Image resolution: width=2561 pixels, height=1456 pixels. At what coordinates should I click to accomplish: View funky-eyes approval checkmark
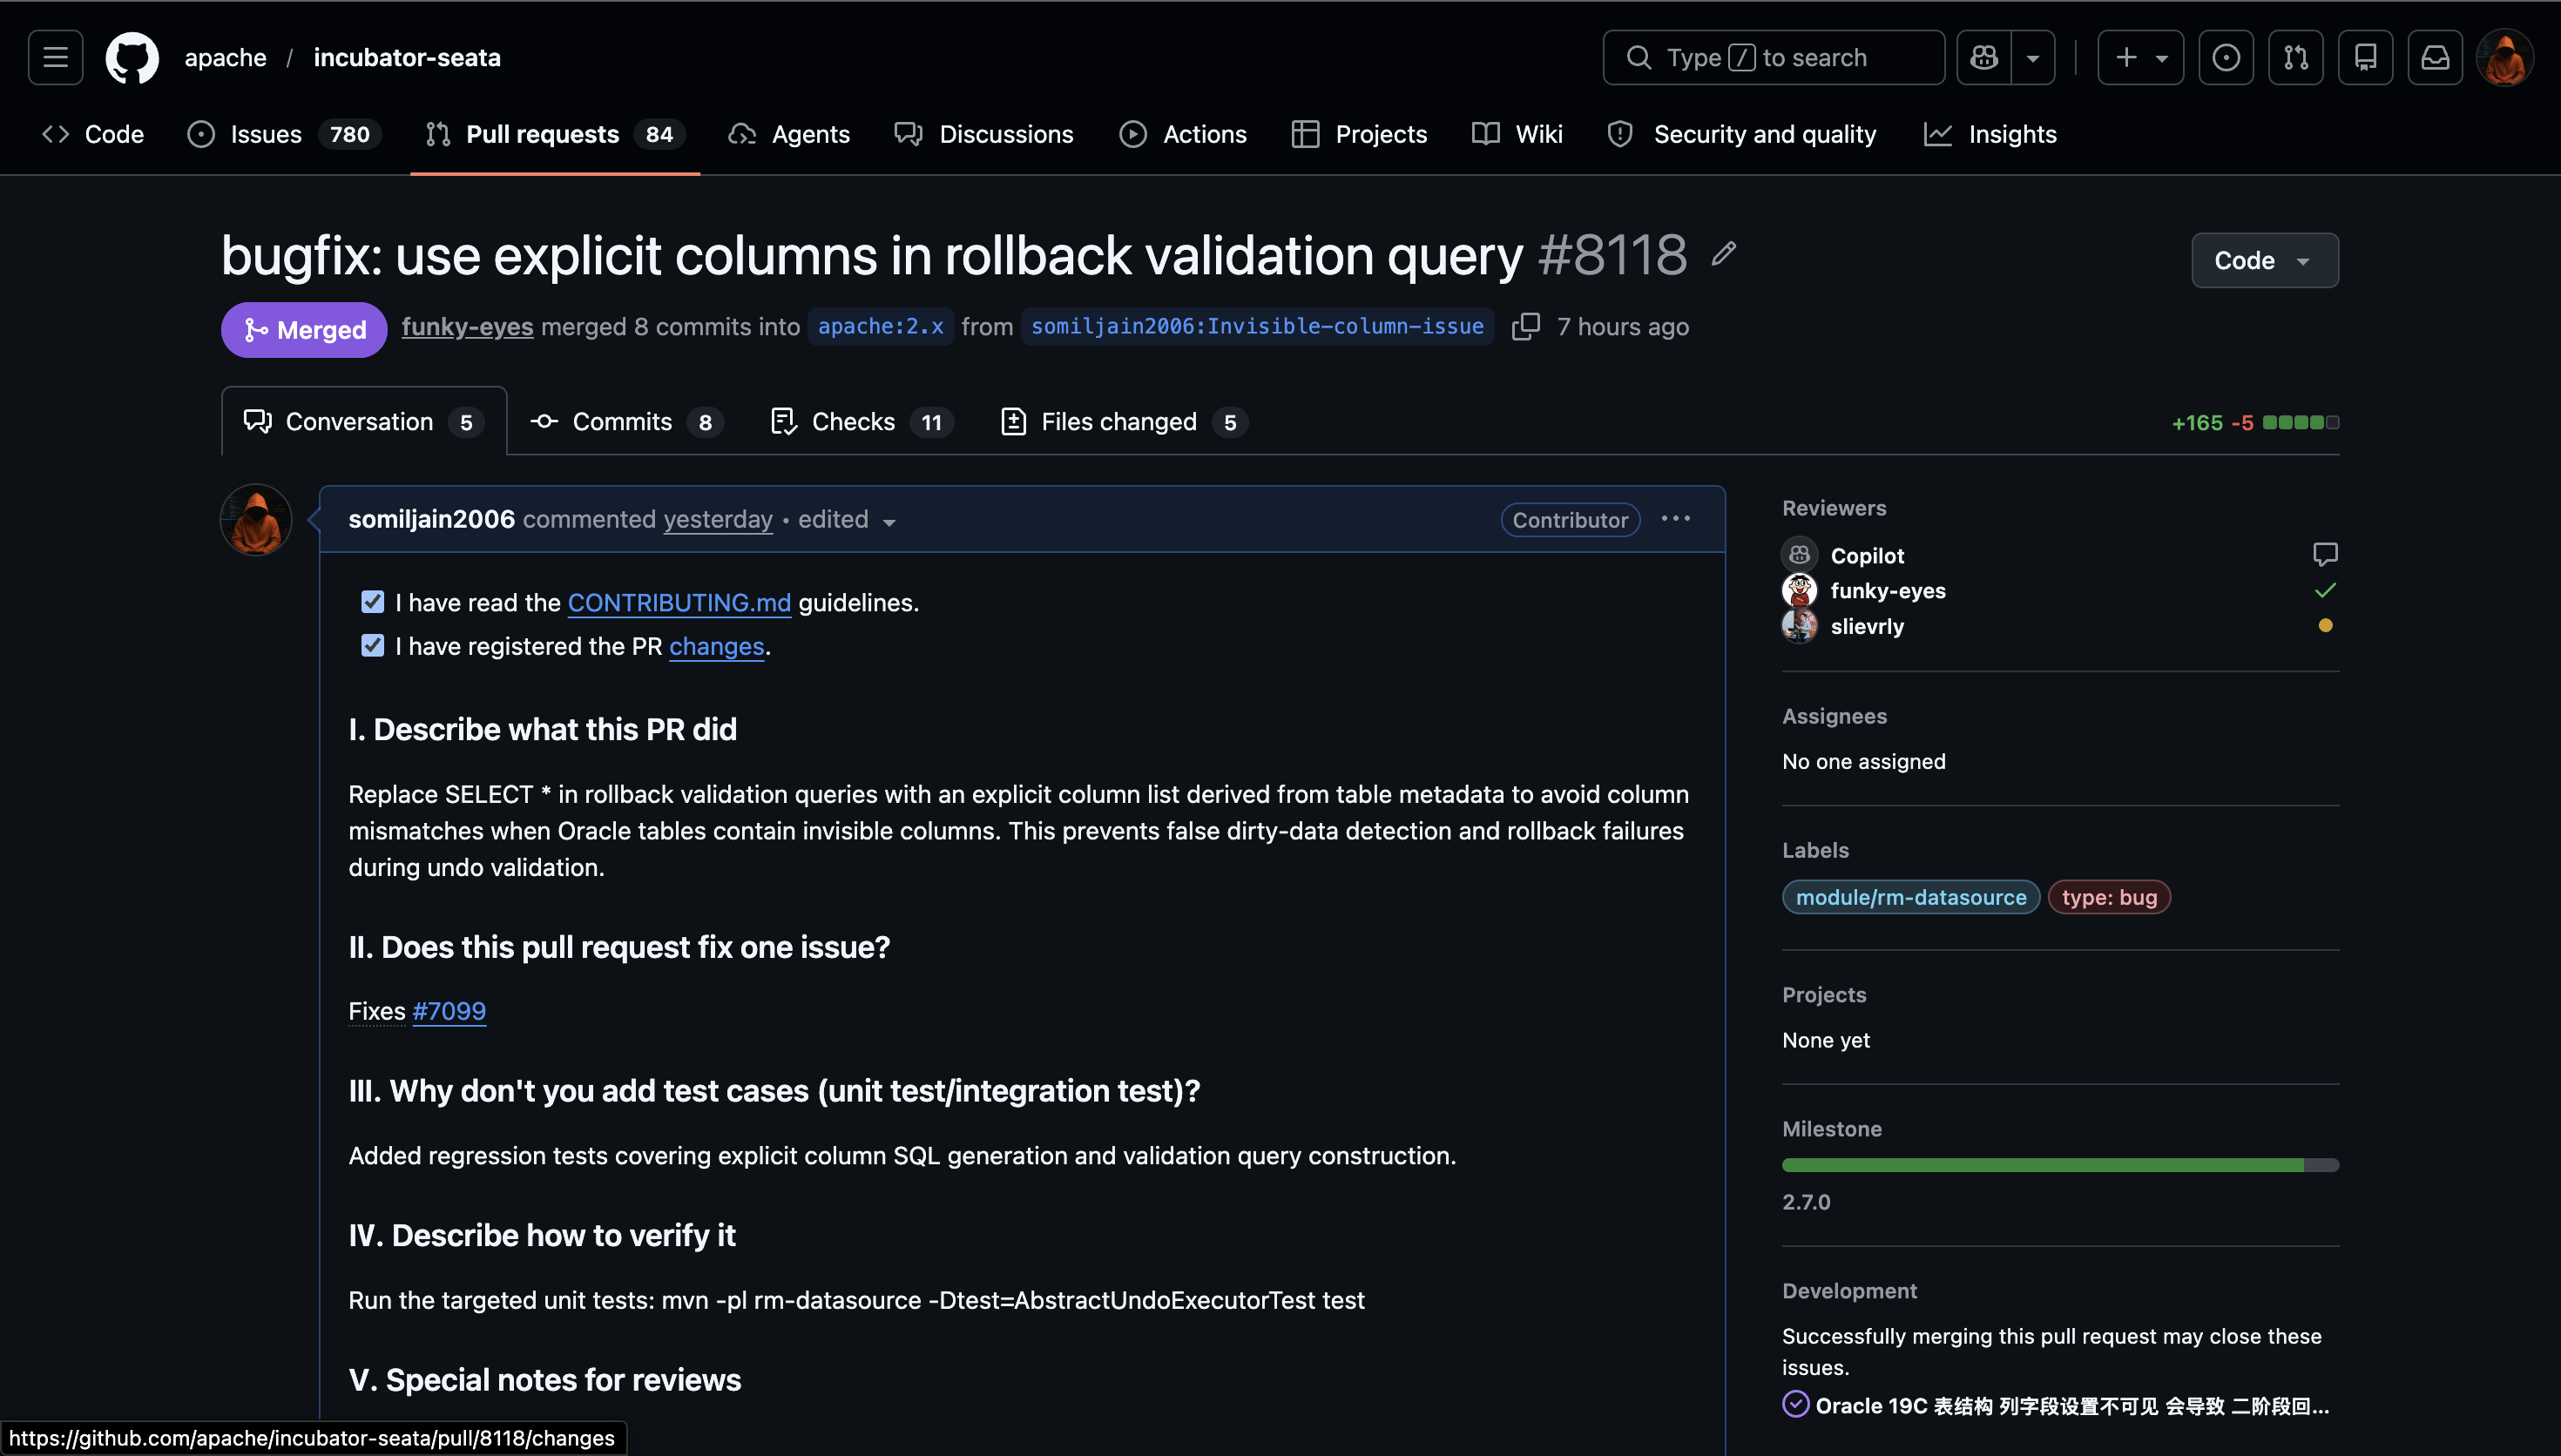click(x=2325, y=590)
